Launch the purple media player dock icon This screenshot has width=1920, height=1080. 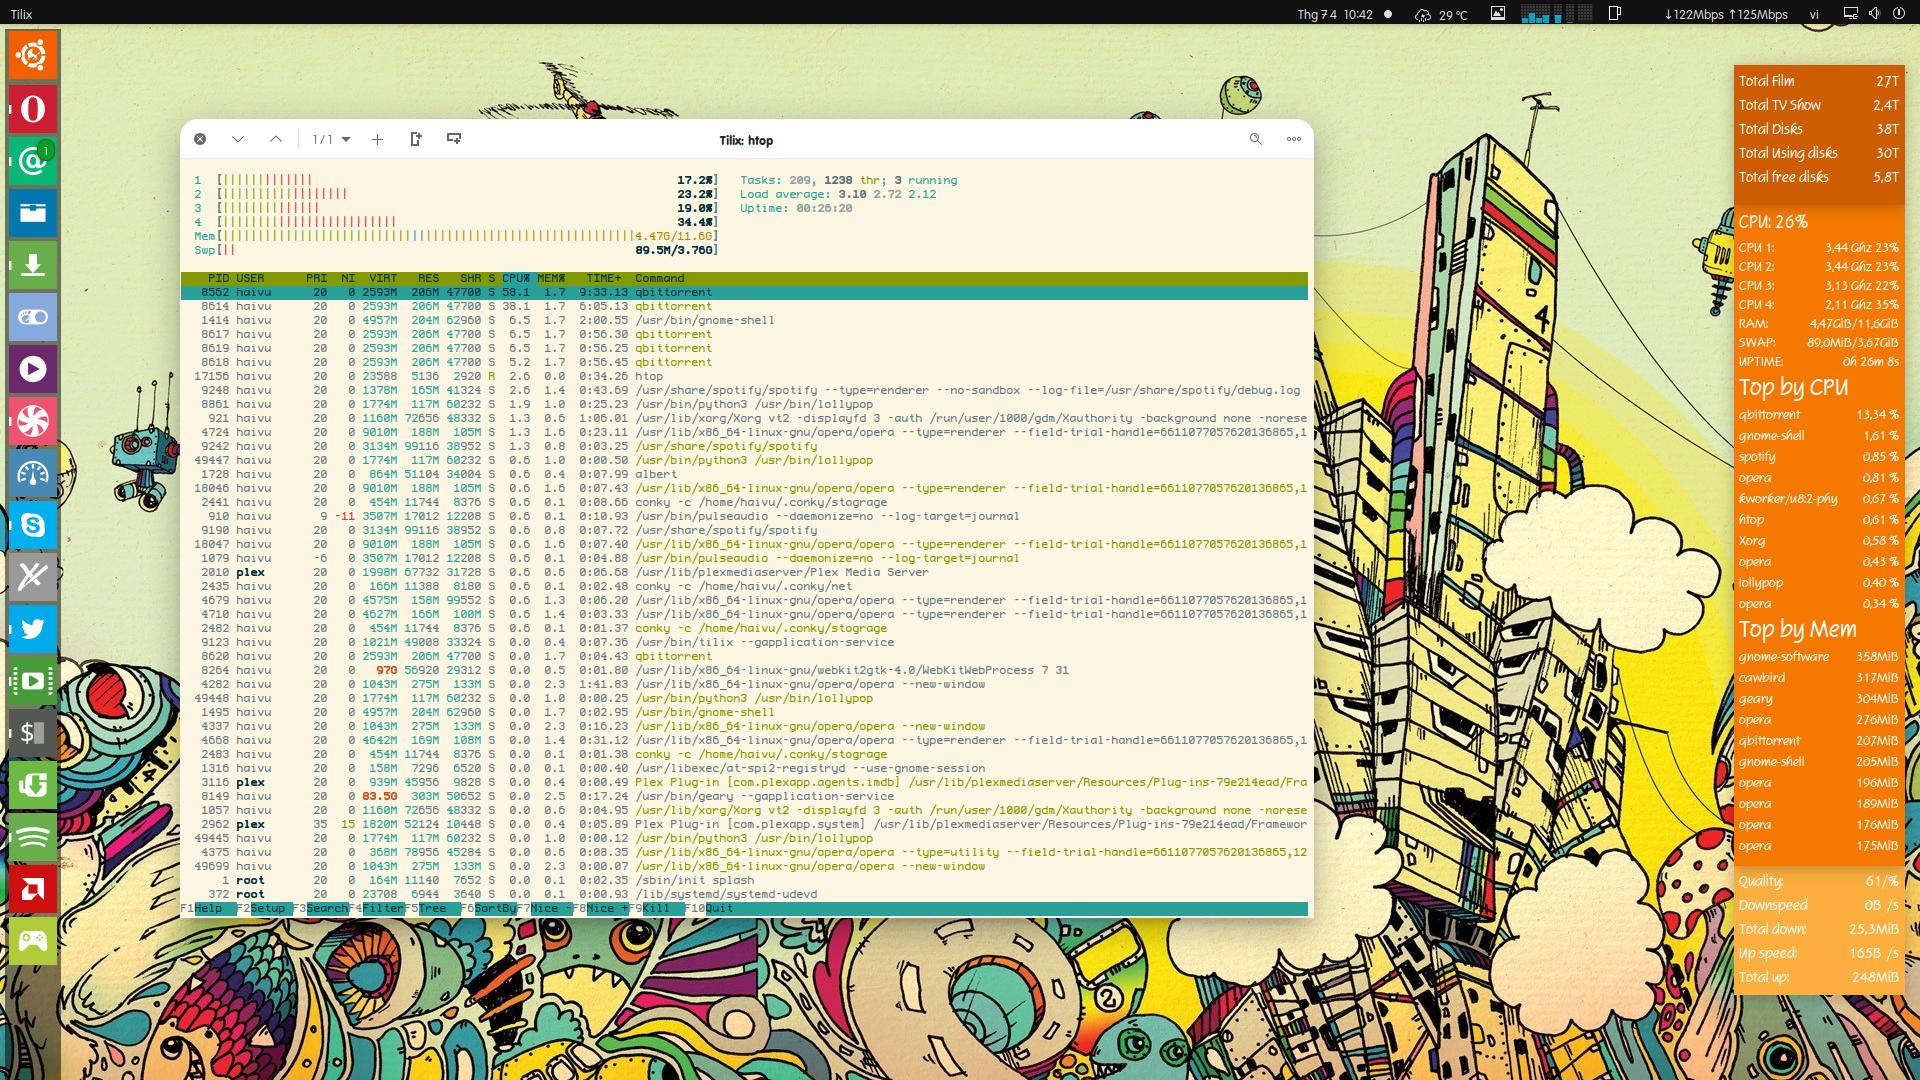[33, 368]
